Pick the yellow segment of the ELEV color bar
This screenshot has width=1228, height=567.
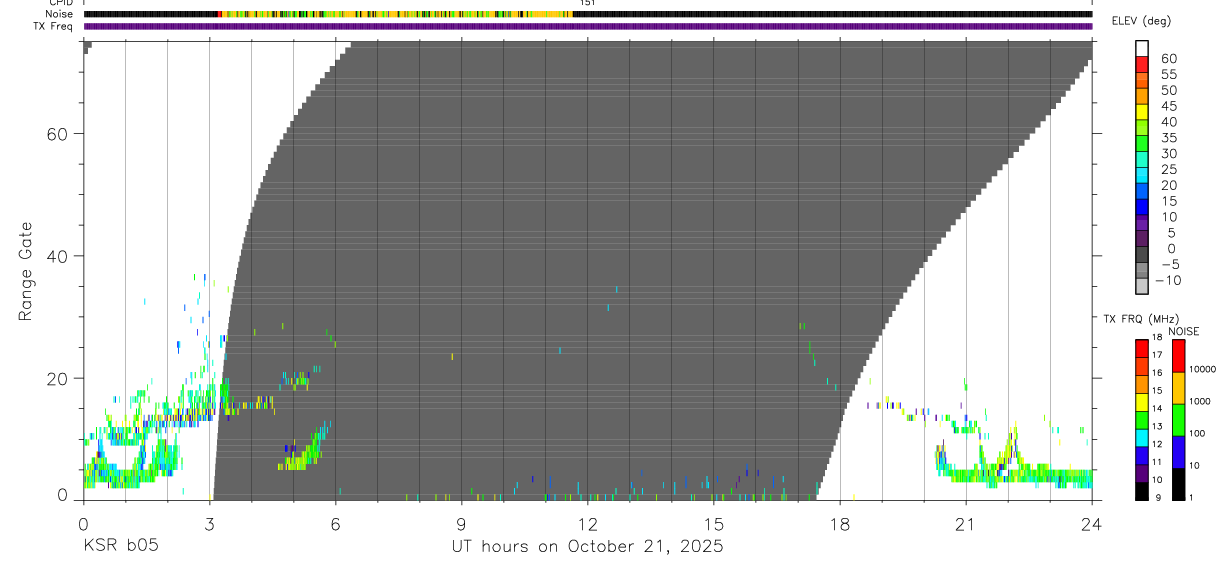click(x=1142, y=112)
